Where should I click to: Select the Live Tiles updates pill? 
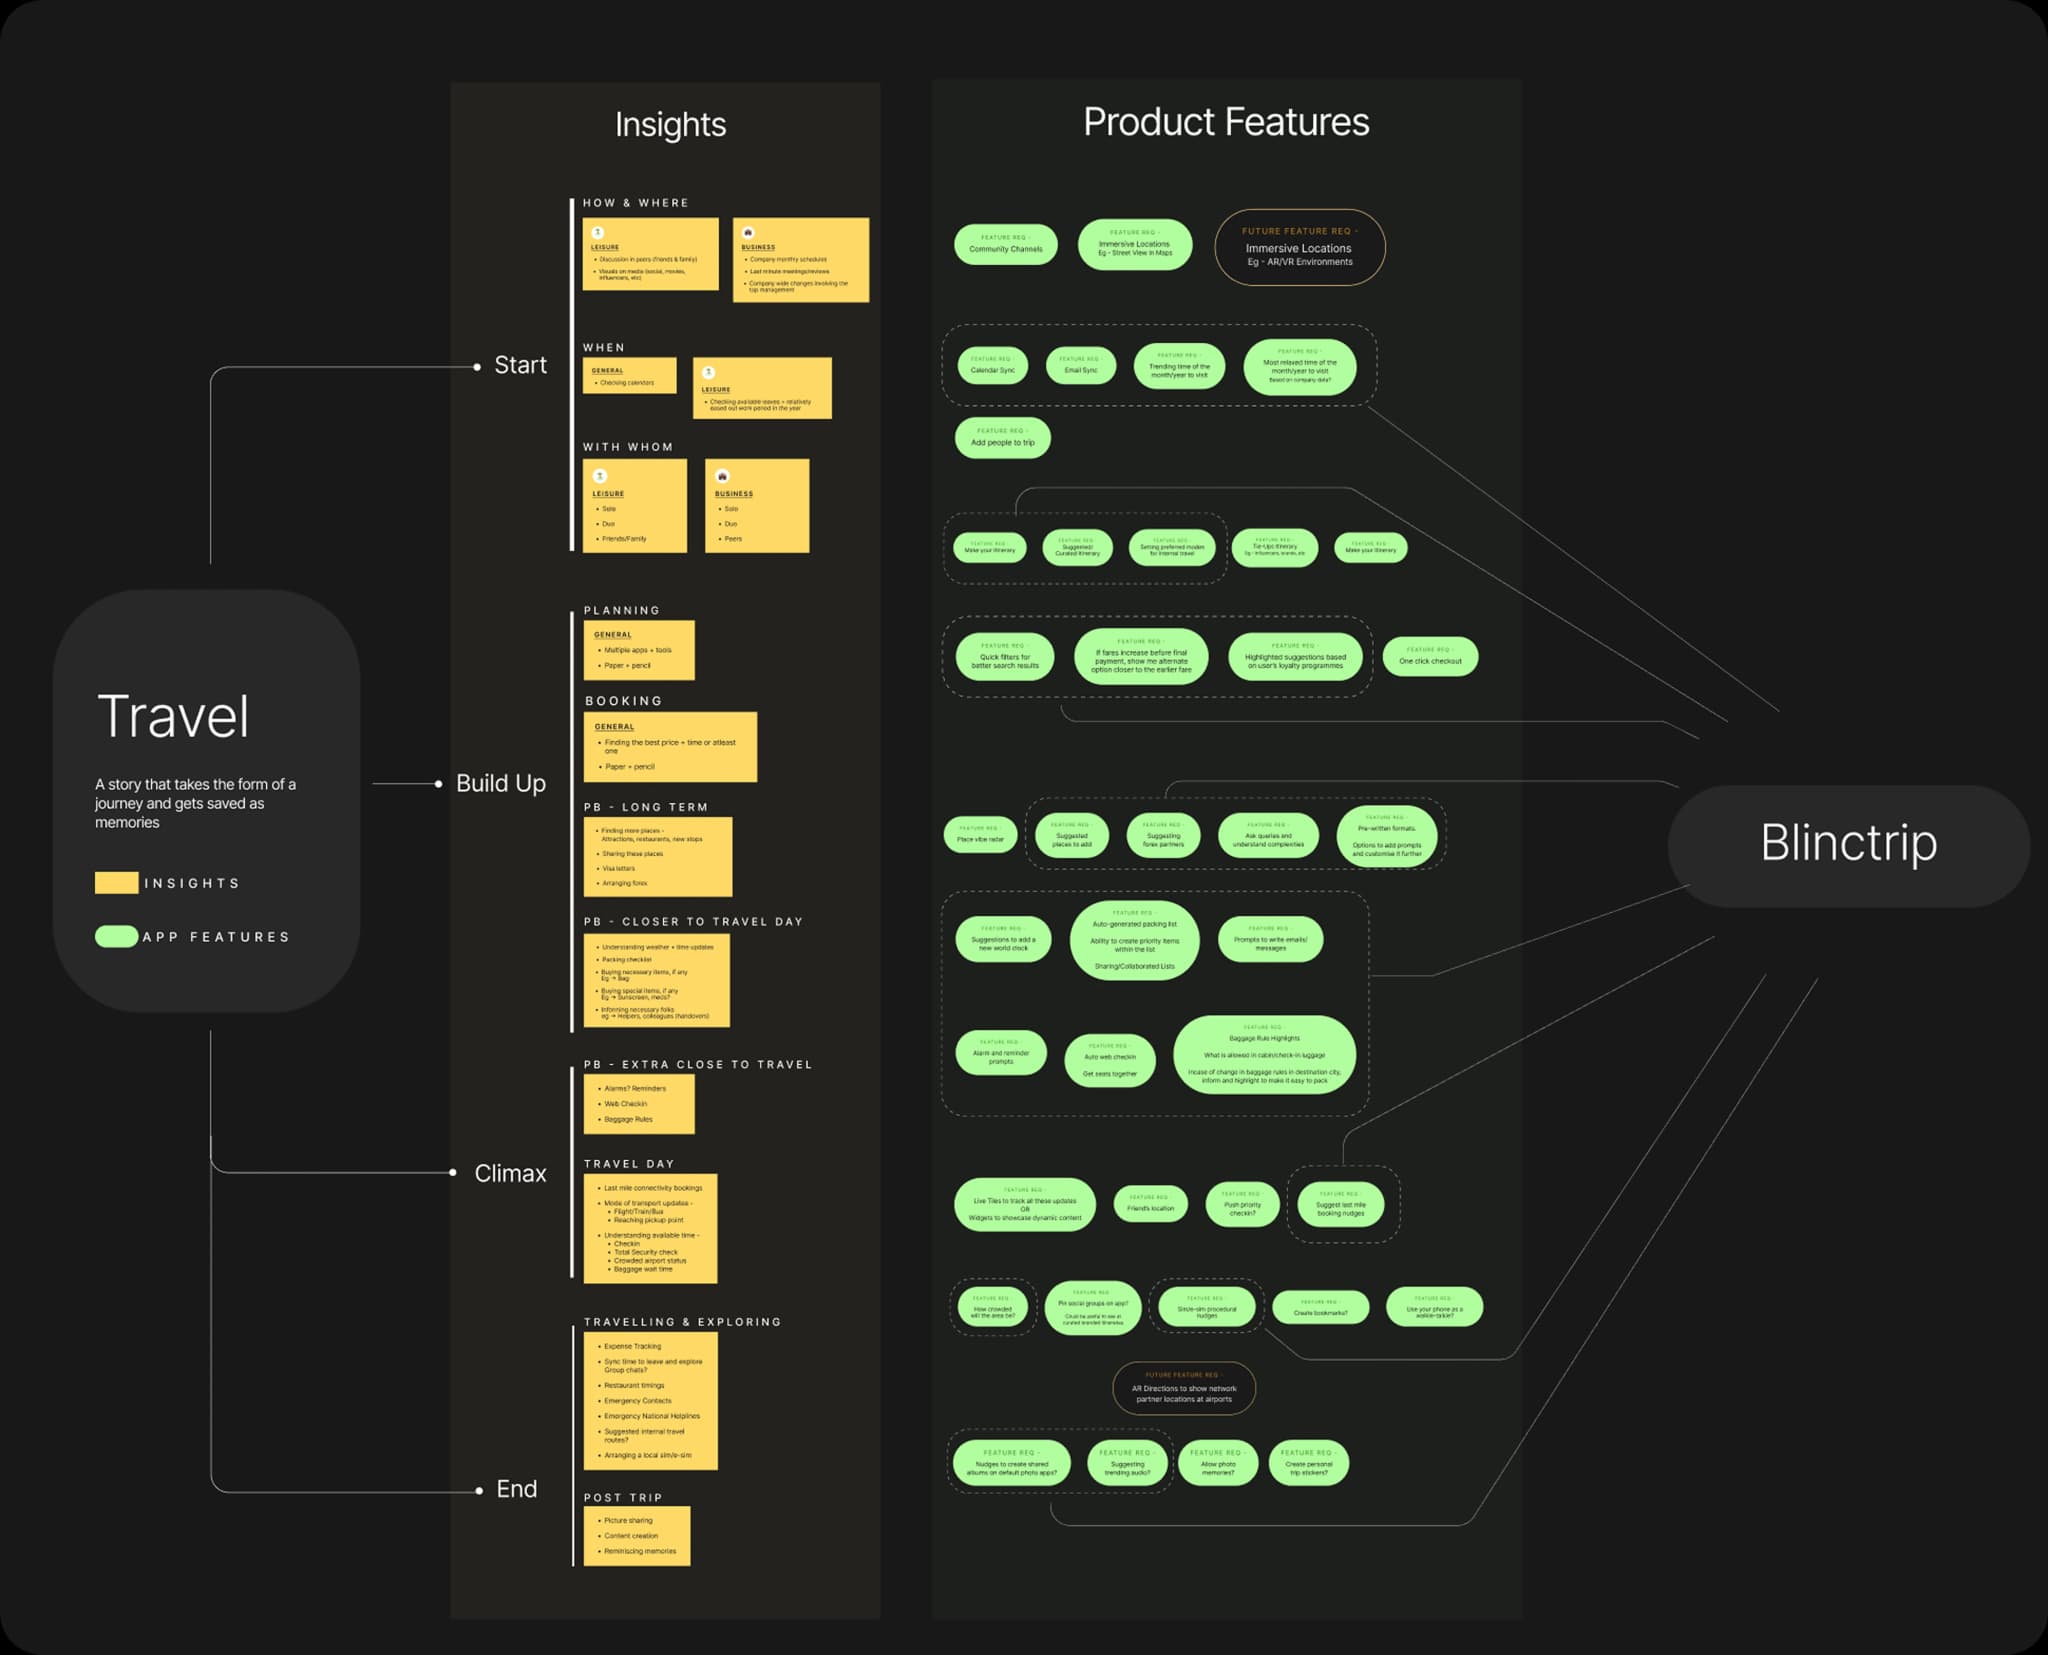[x=1025, y=1205]
